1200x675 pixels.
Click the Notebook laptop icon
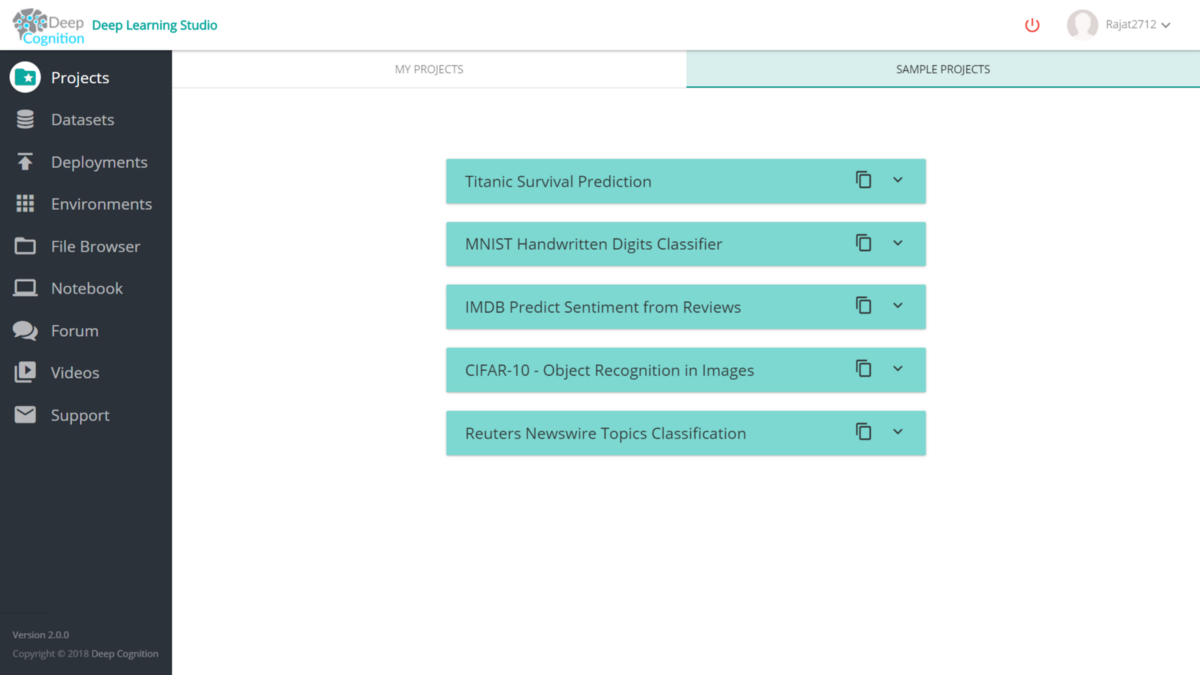(x=25, y=288)
